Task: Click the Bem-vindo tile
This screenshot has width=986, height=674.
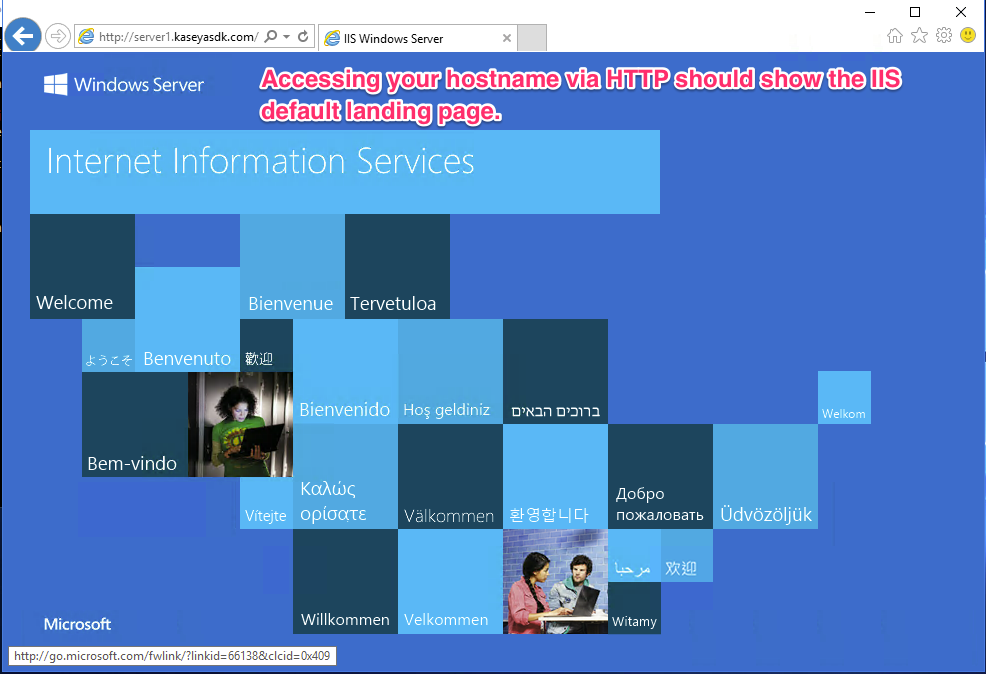Action: tap(135, 424)
